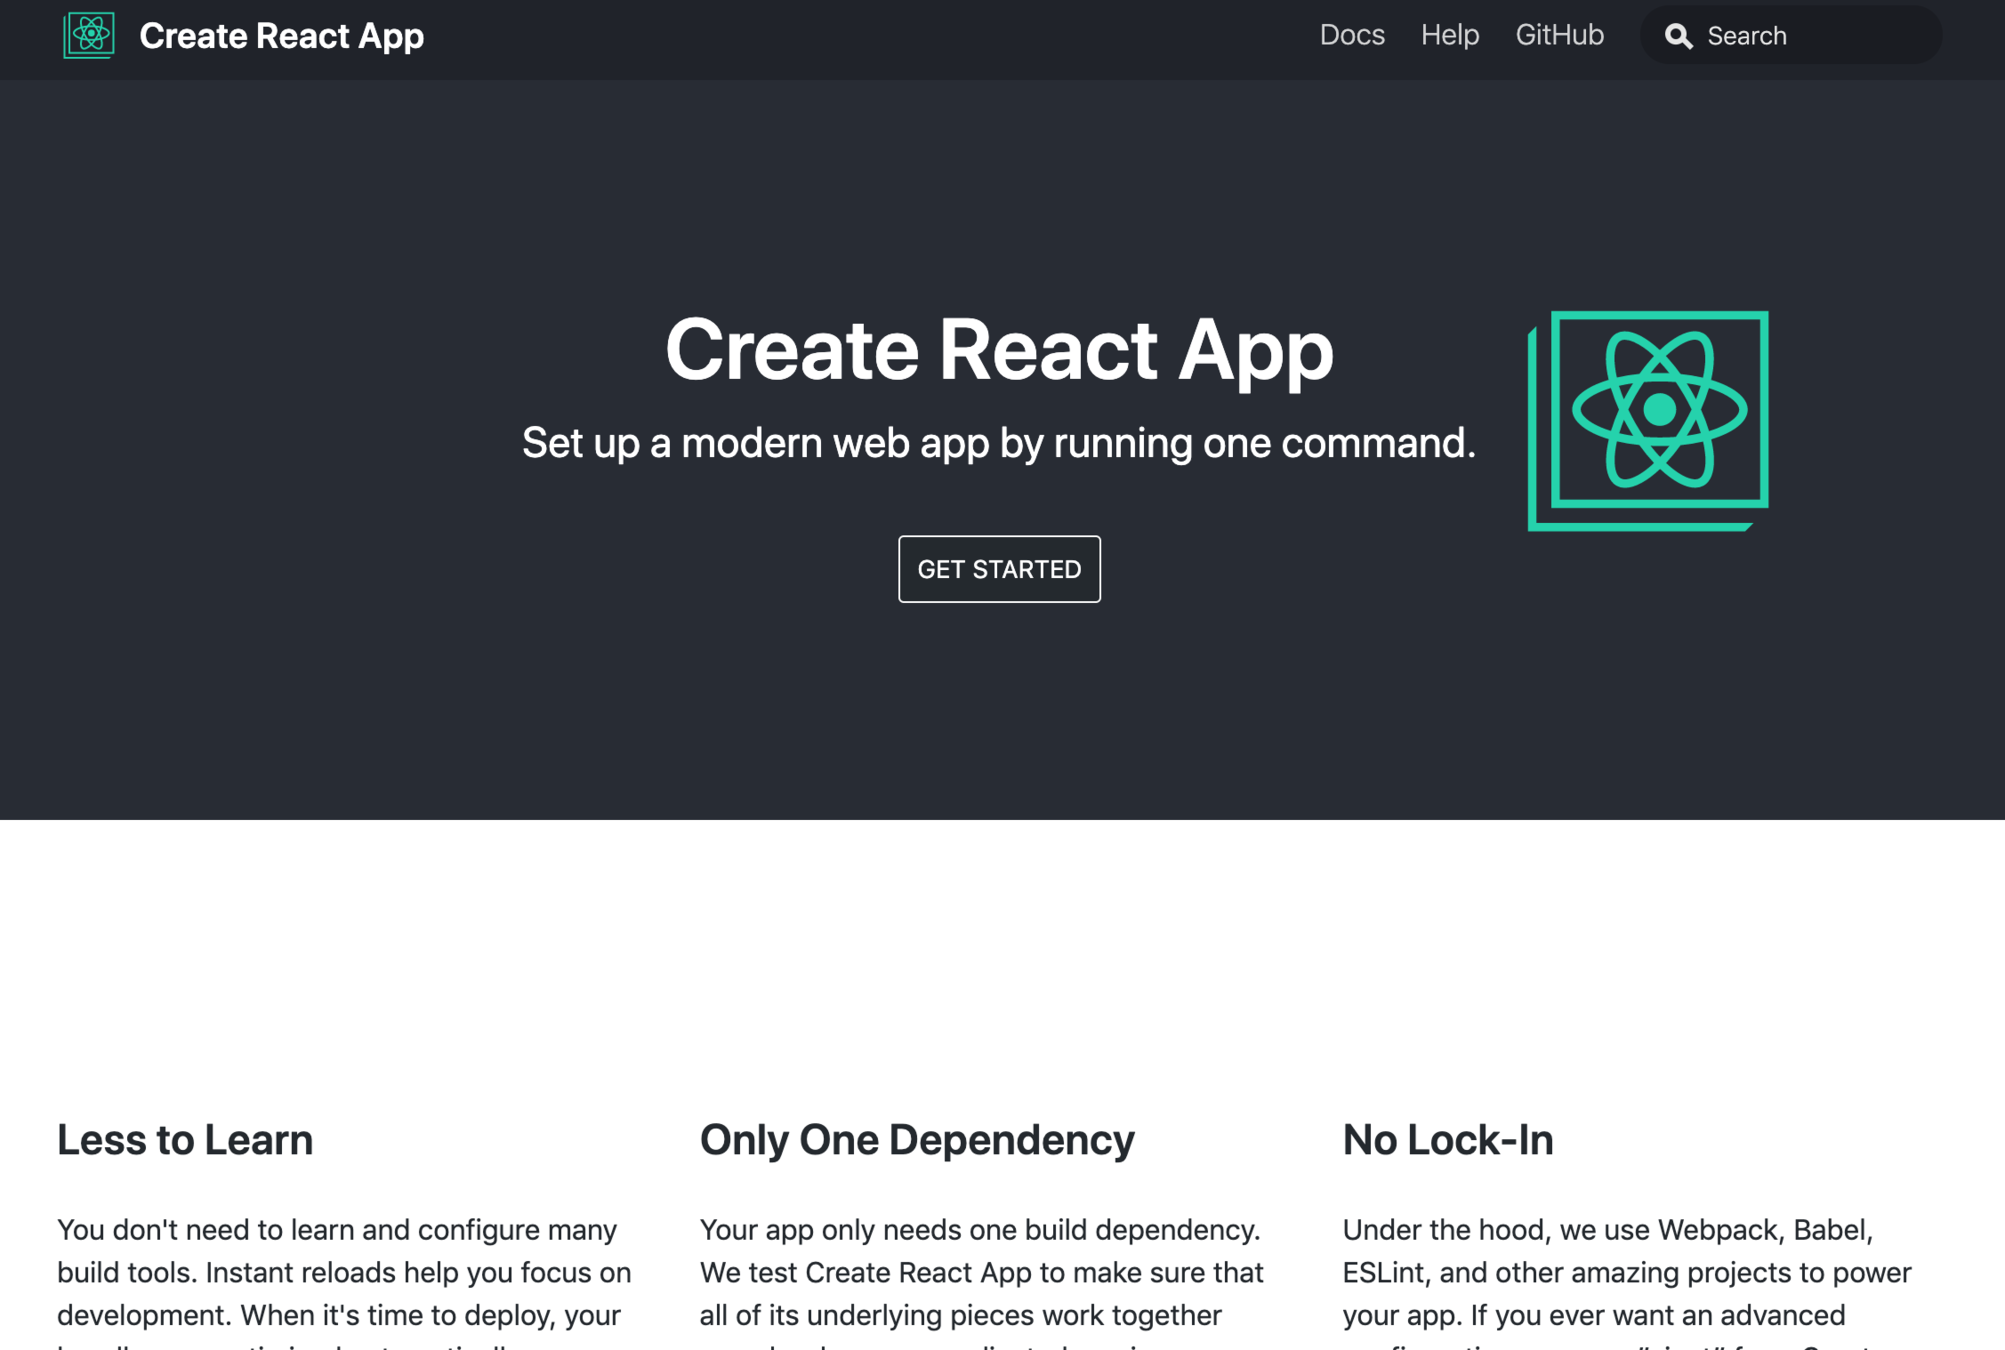Viewport: 2005px width, 1350px height.
Task: Click the paragraph under No Lock-In
Action: point(1626,1272)
